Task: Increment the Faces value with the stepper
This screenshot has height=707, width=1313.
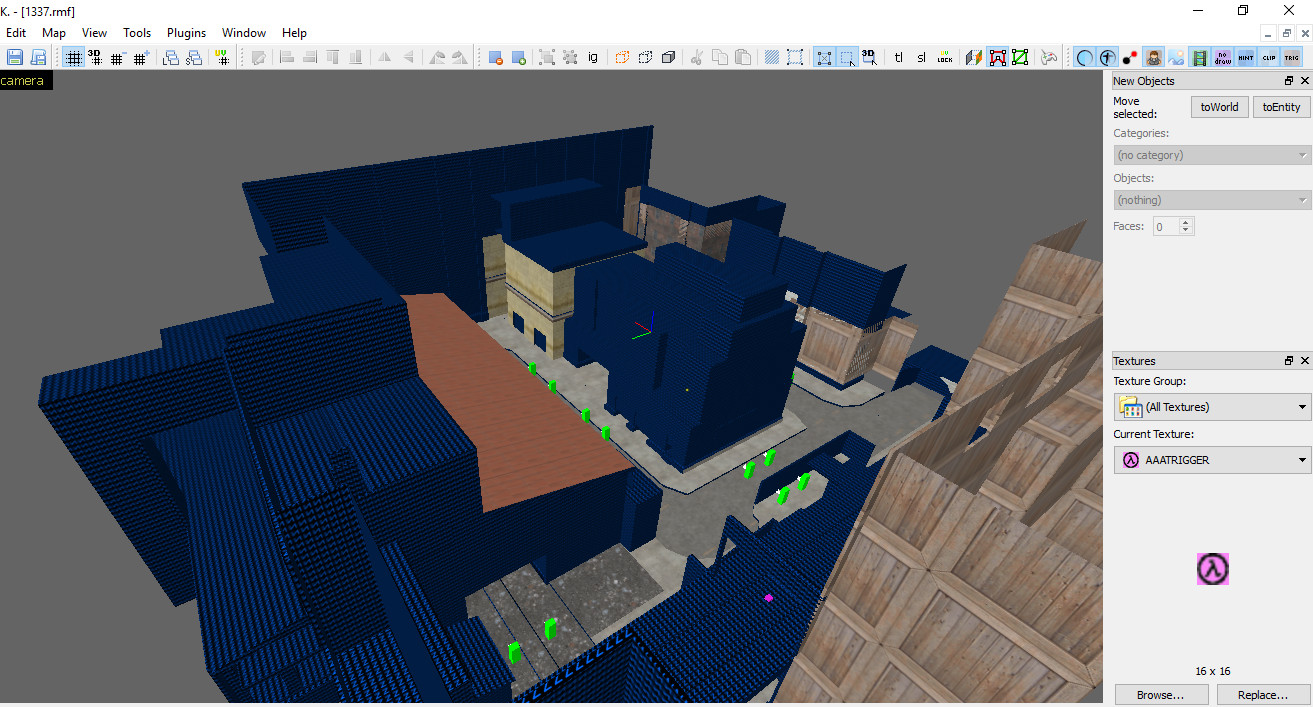Action: [x=1186, y=221]
